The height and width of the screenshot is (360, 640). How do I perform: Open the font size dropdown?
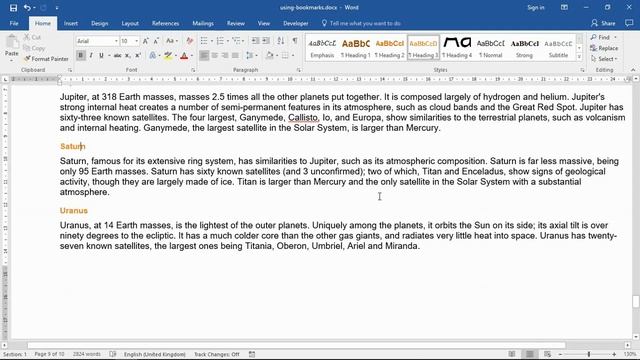tap(136, 41)
